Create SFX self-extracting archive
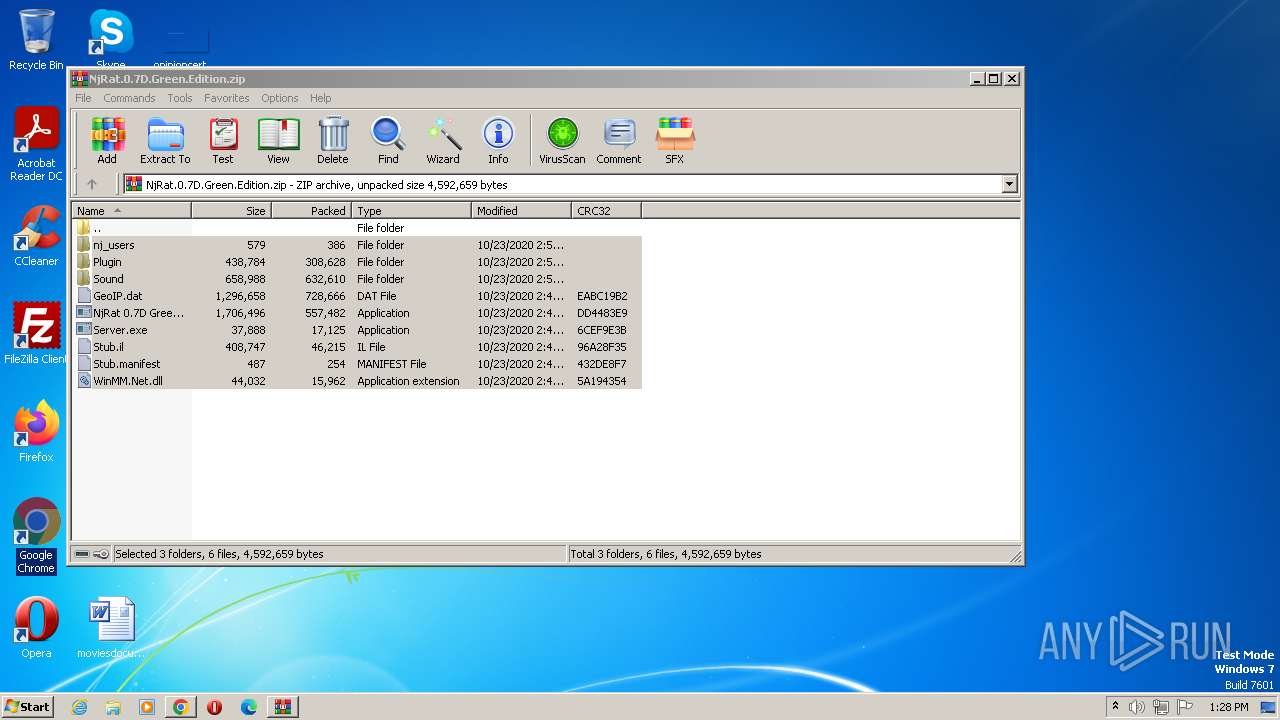 point(675,140)
